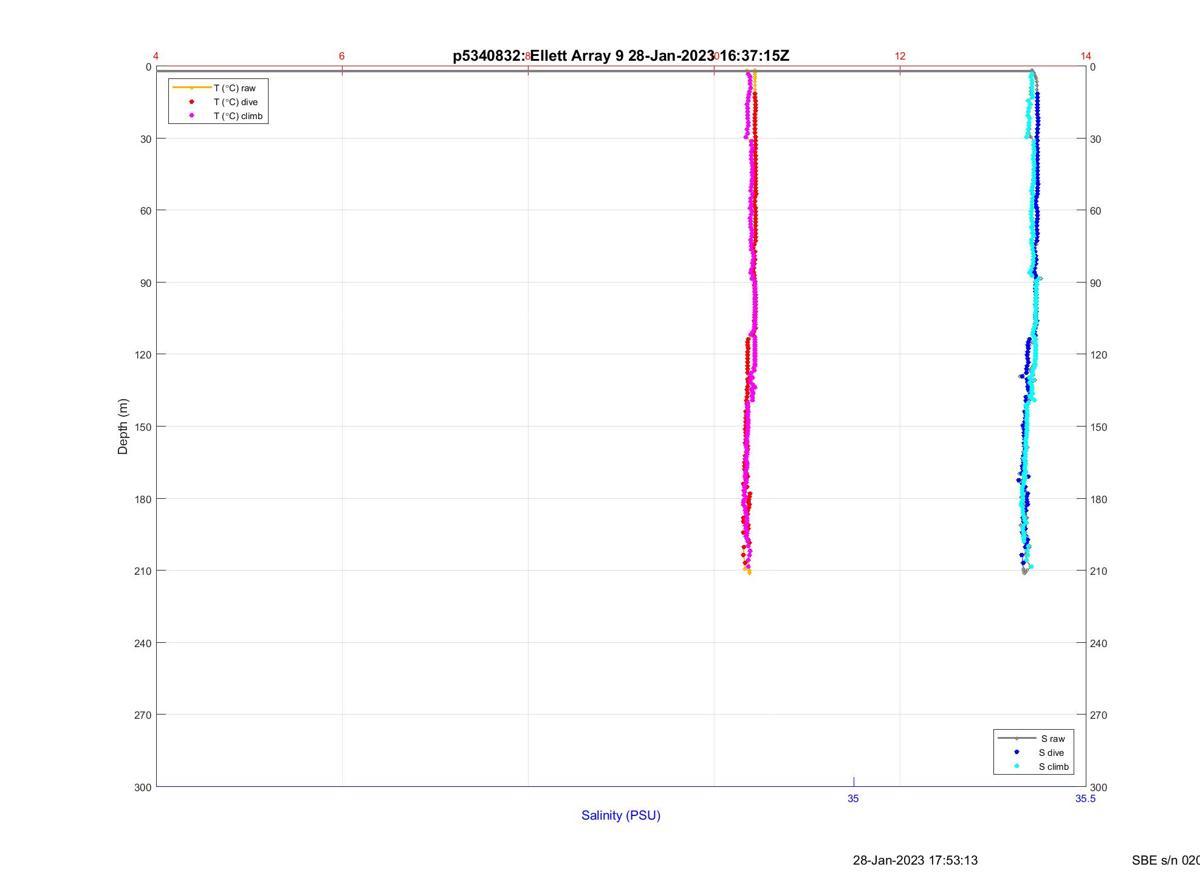Click the magenta dot marker for T climb
Image resolution: width=1200 pixels, height=885 pixels.
point(191,116)
